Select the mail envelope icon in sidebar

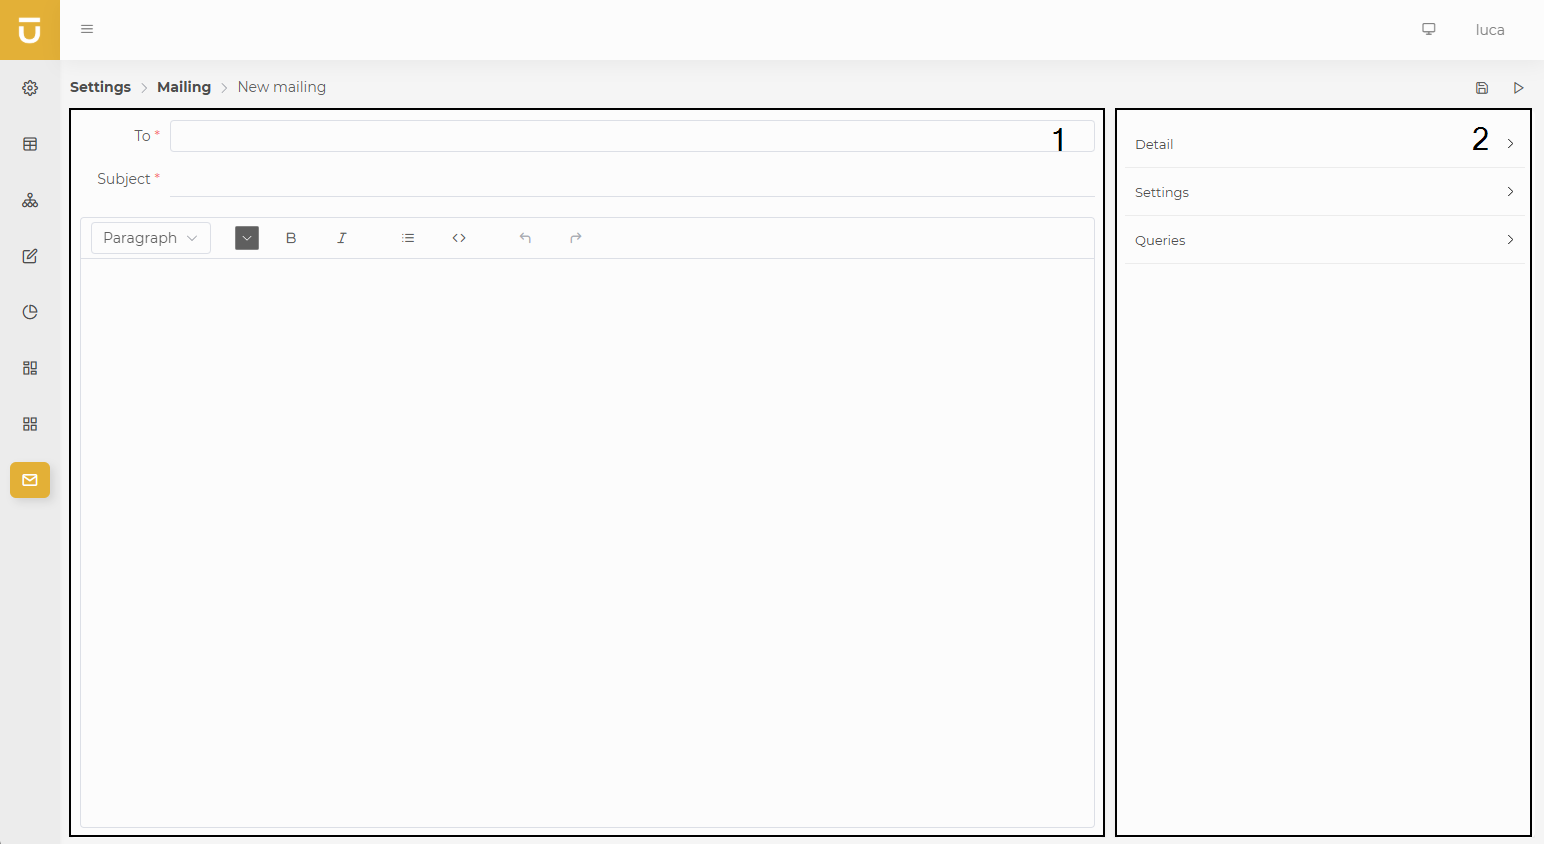(x=30, y=480)
